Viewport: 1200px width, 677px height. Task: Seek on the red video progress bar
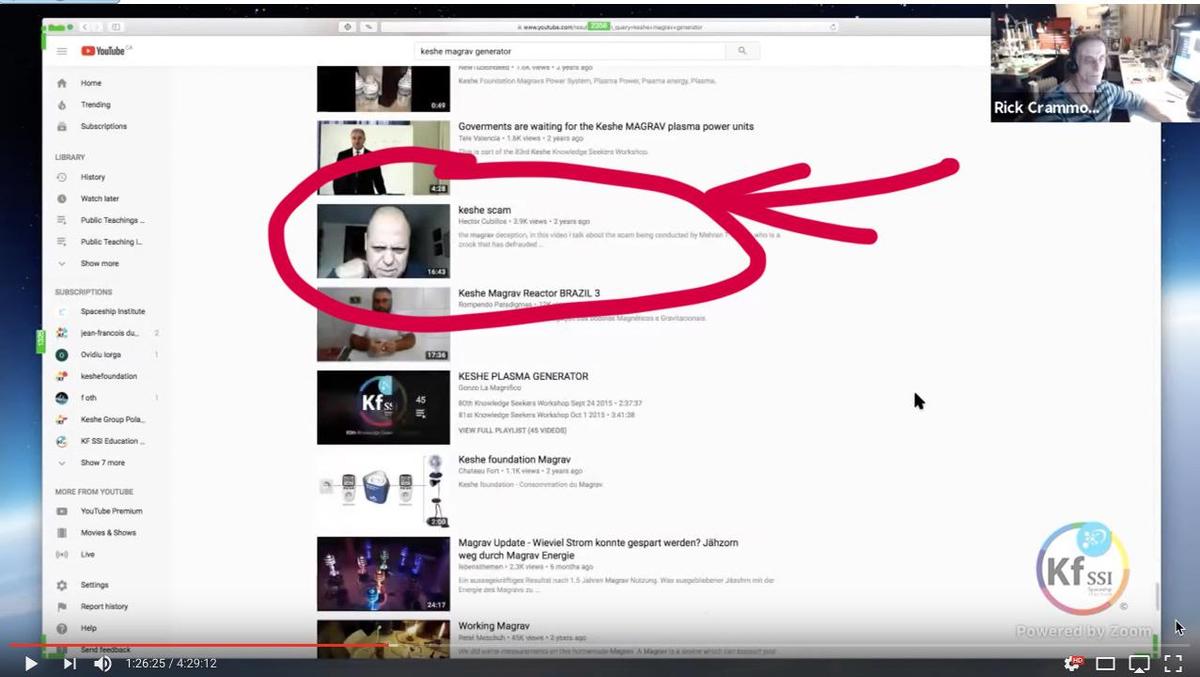click(600, 645)
